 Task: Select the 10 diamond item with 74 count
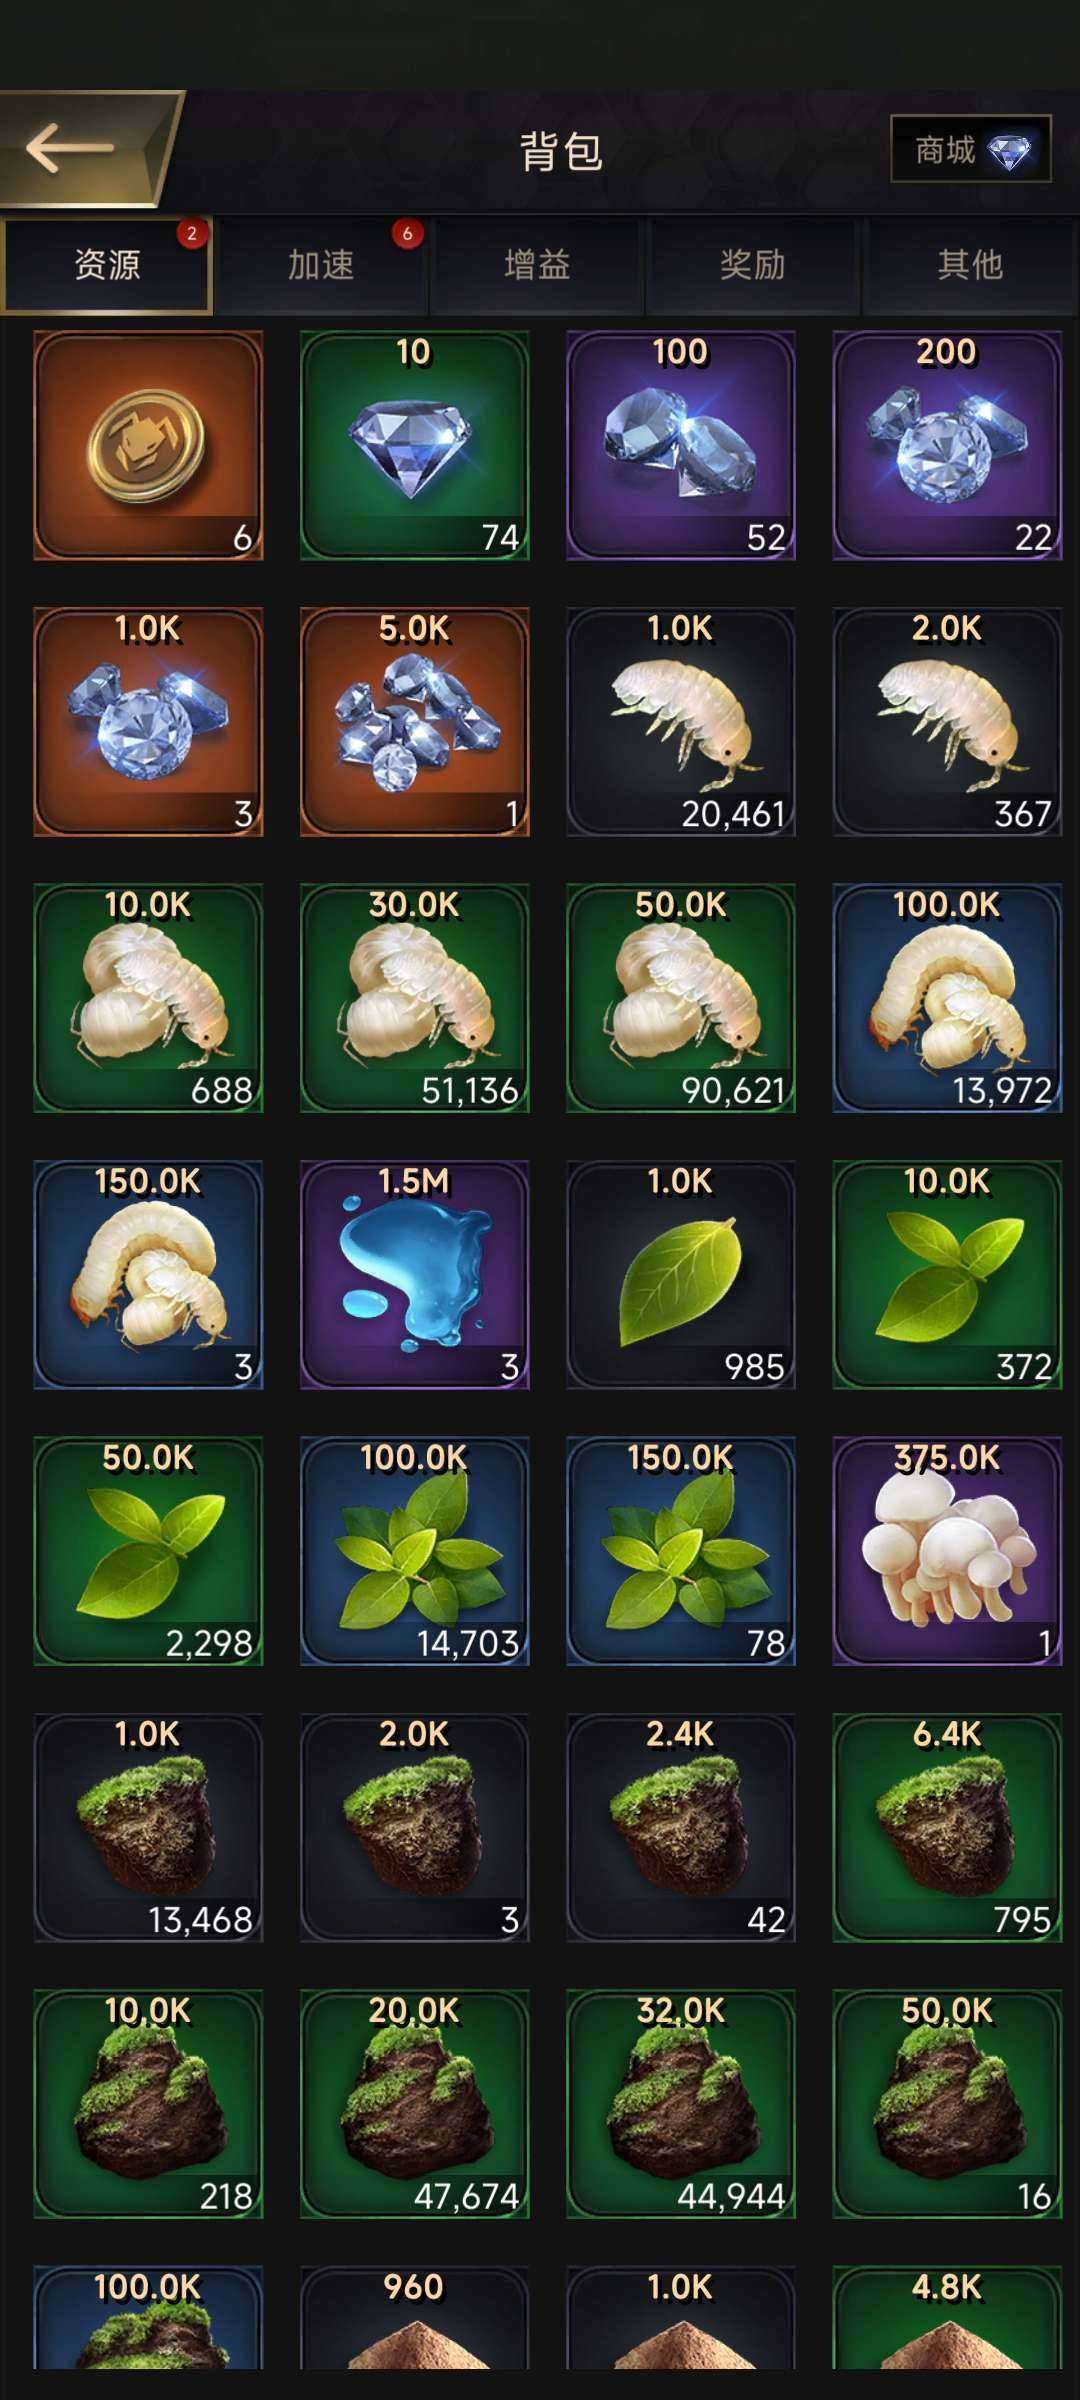(x=414, y=445)
